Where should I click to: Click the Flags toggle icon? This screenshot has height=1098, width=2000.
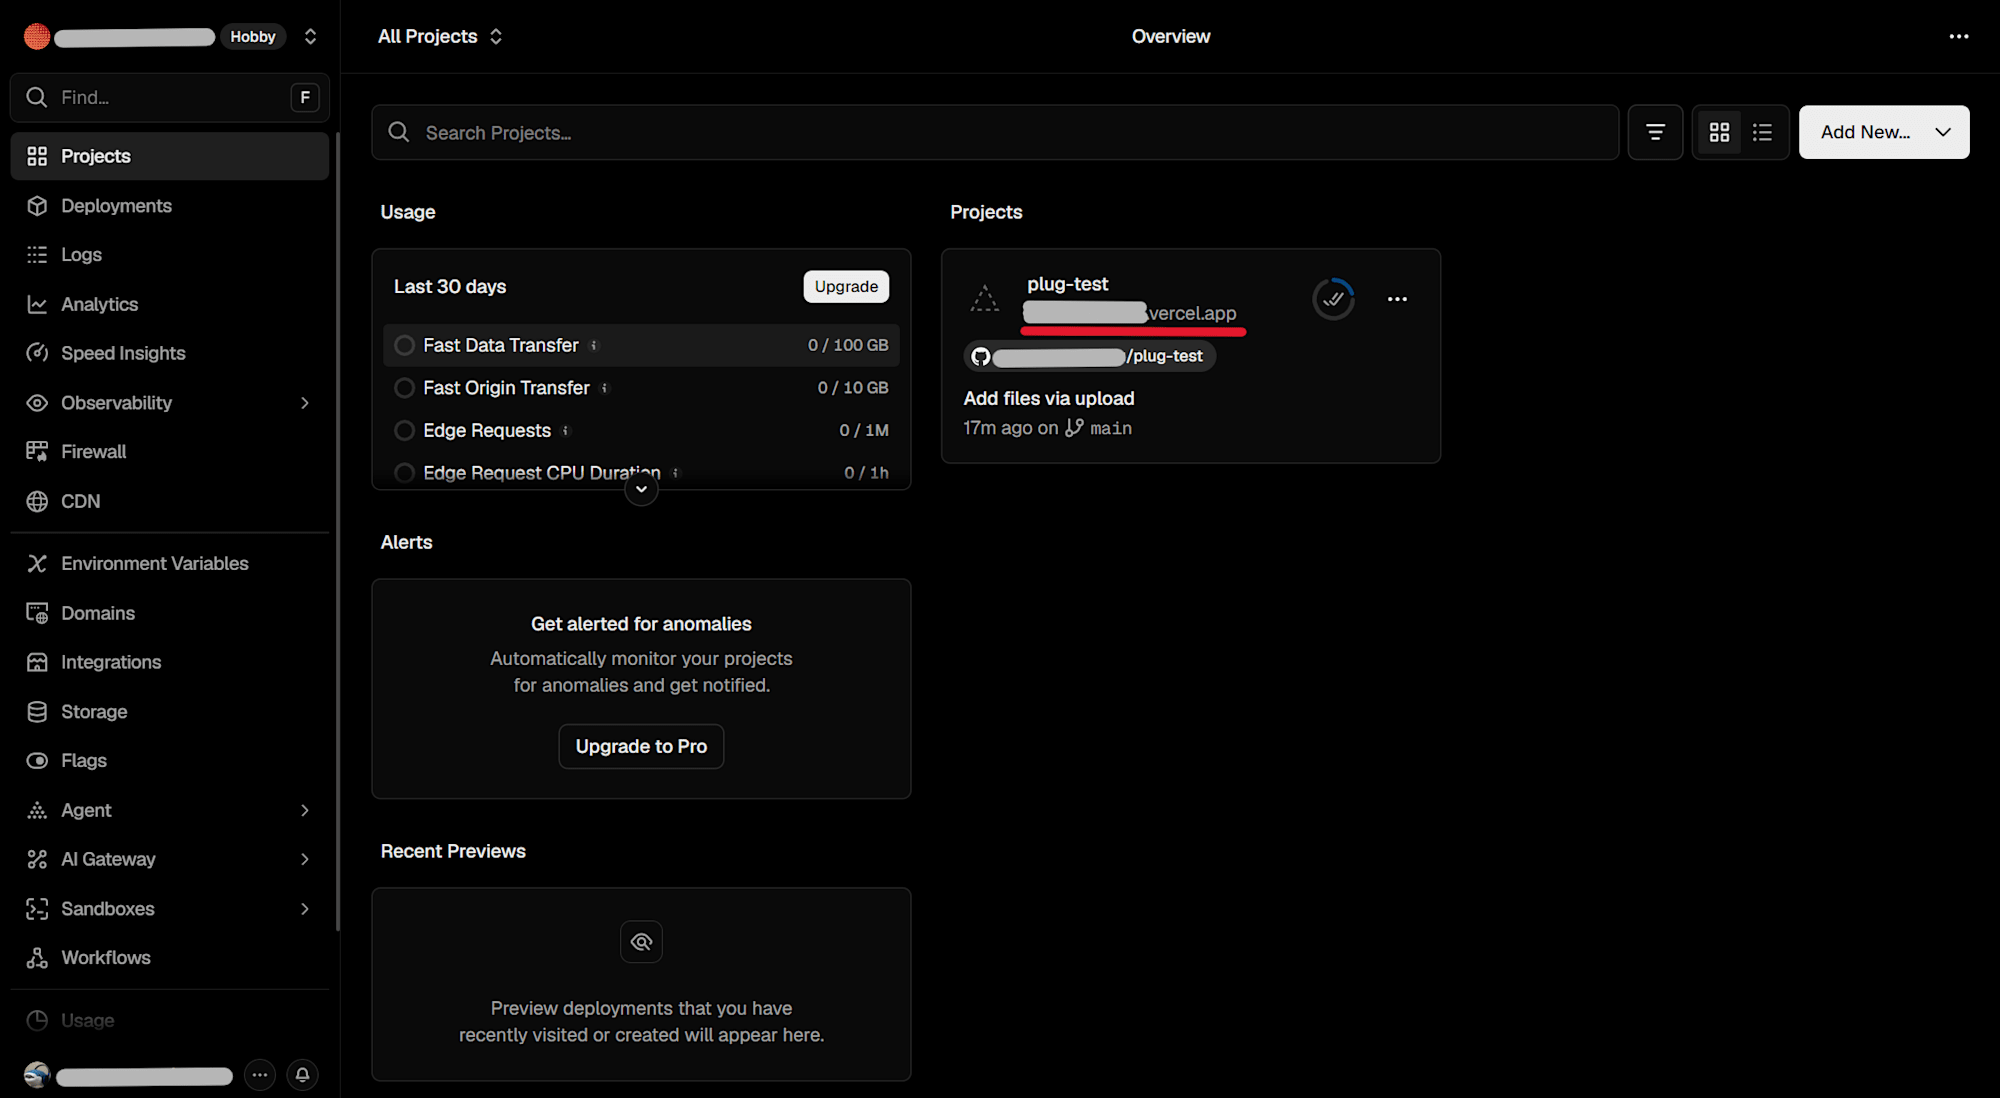tap(37, 760)
